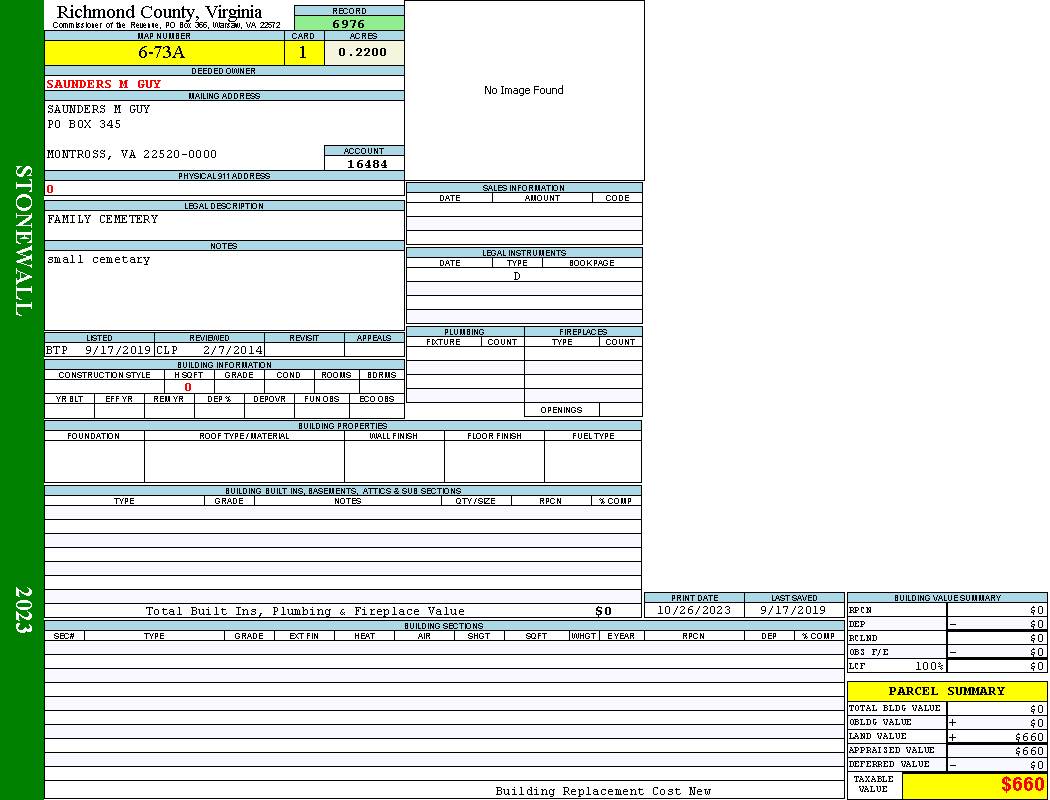Click the yellow PARCEL SUMMARY header
This screenshot has height=800, width=1050.
pos(946,691)
